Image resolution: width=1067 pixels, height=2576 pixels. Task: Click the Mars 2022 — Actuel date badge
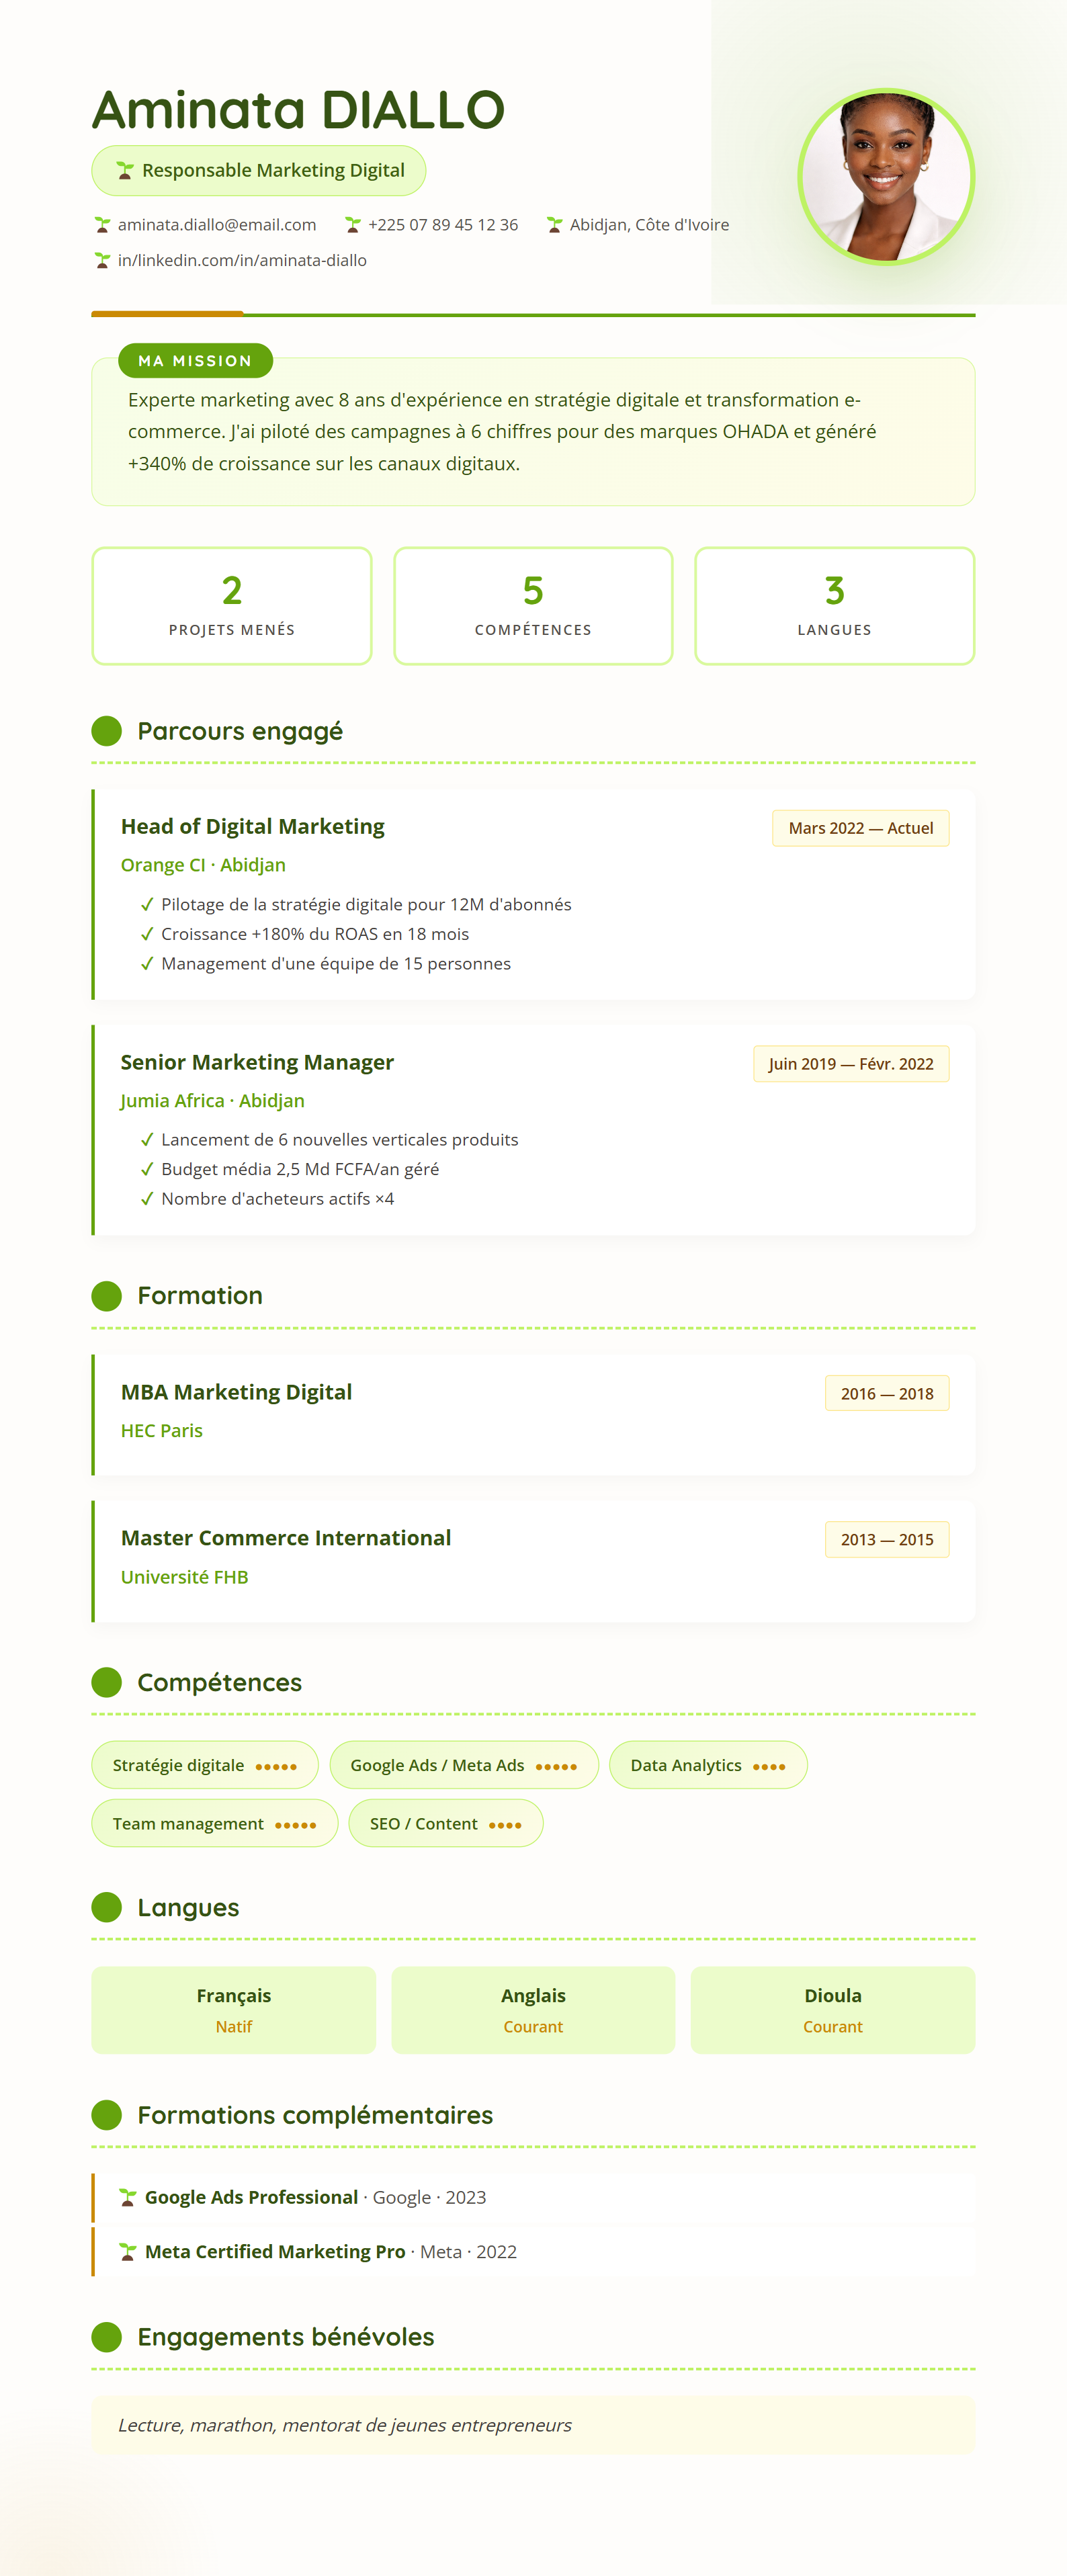click(x=860, y=828)
